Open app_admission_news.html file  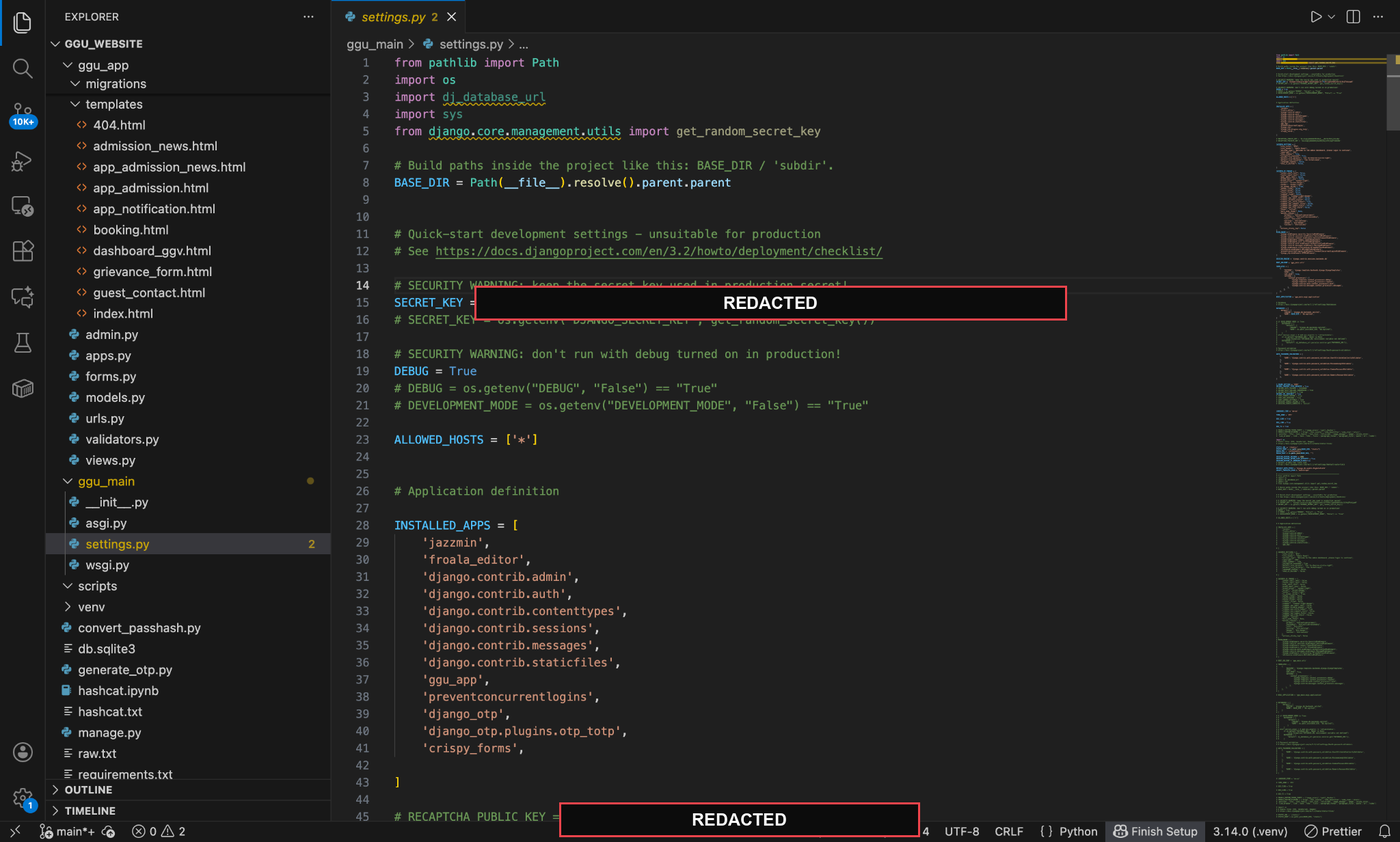(x=169, y=167)
